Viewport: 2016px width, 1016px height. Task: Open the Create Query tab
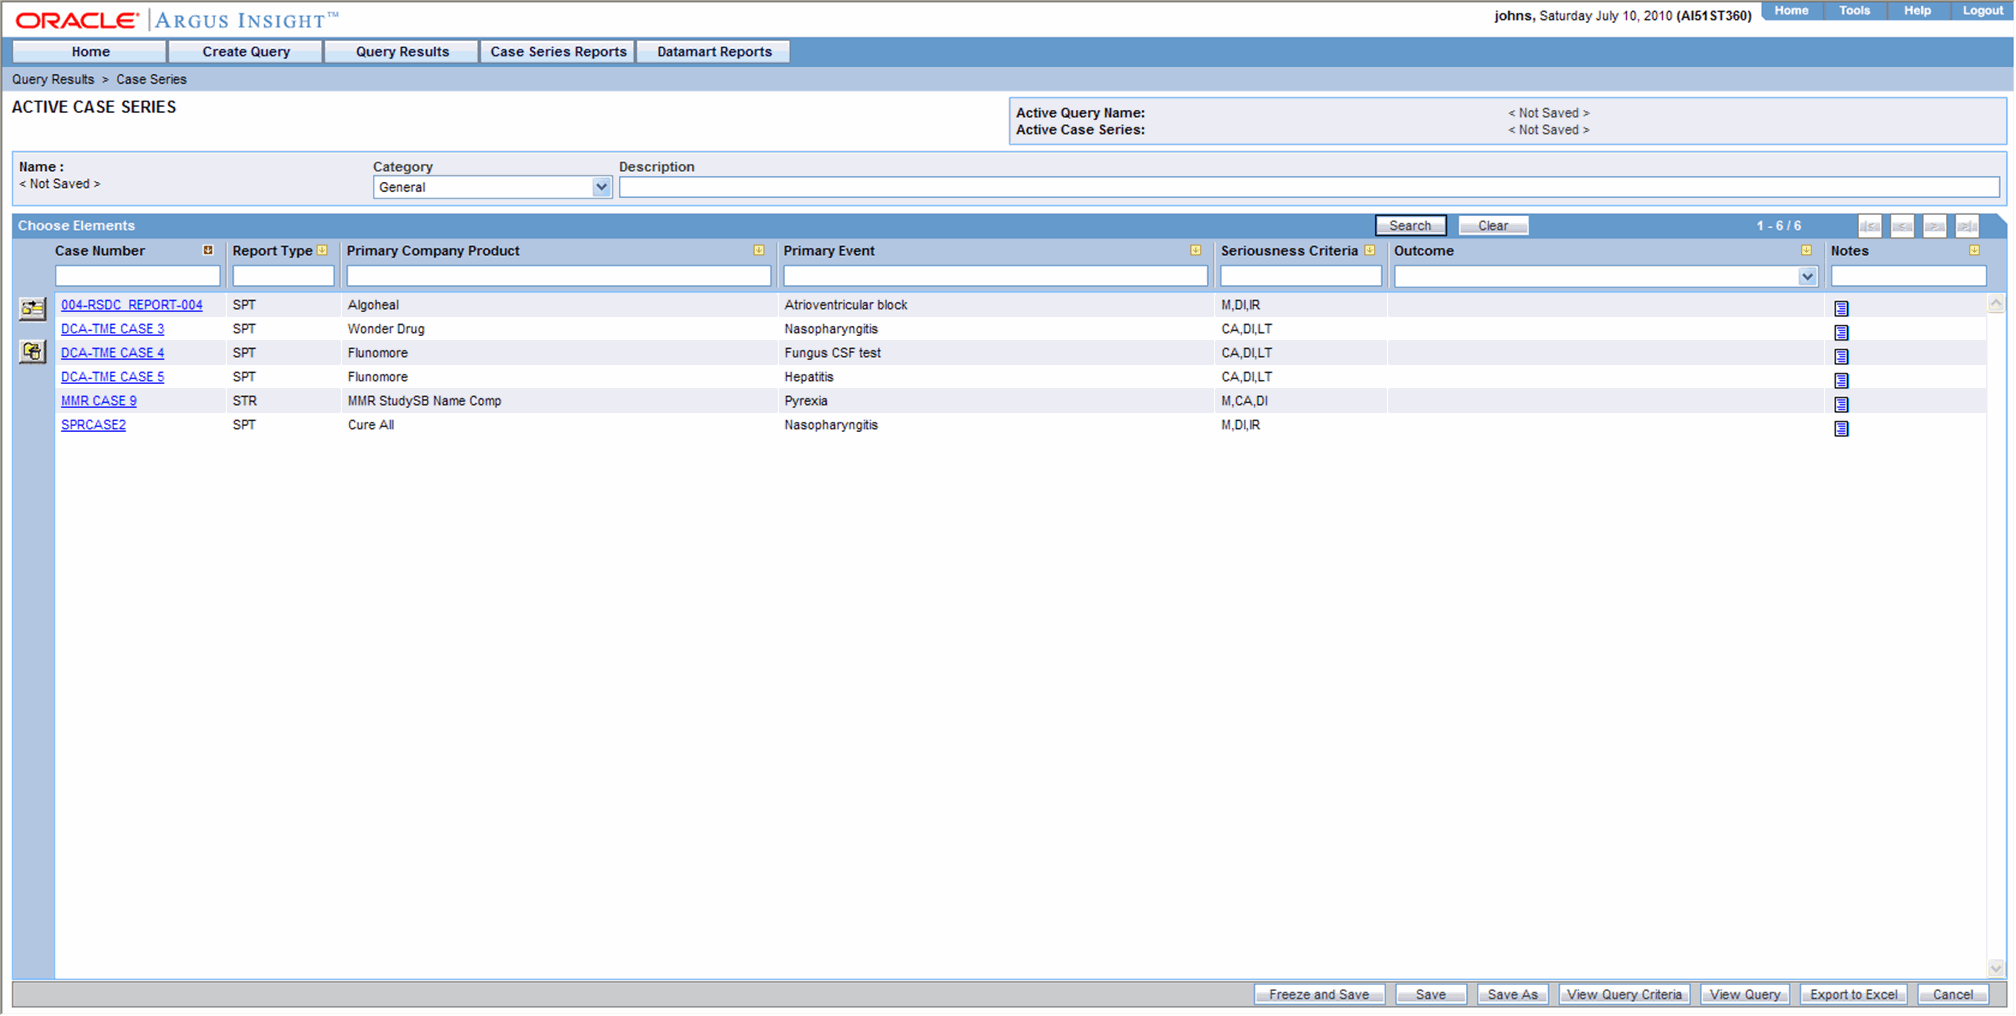click(x=246, y=52)
